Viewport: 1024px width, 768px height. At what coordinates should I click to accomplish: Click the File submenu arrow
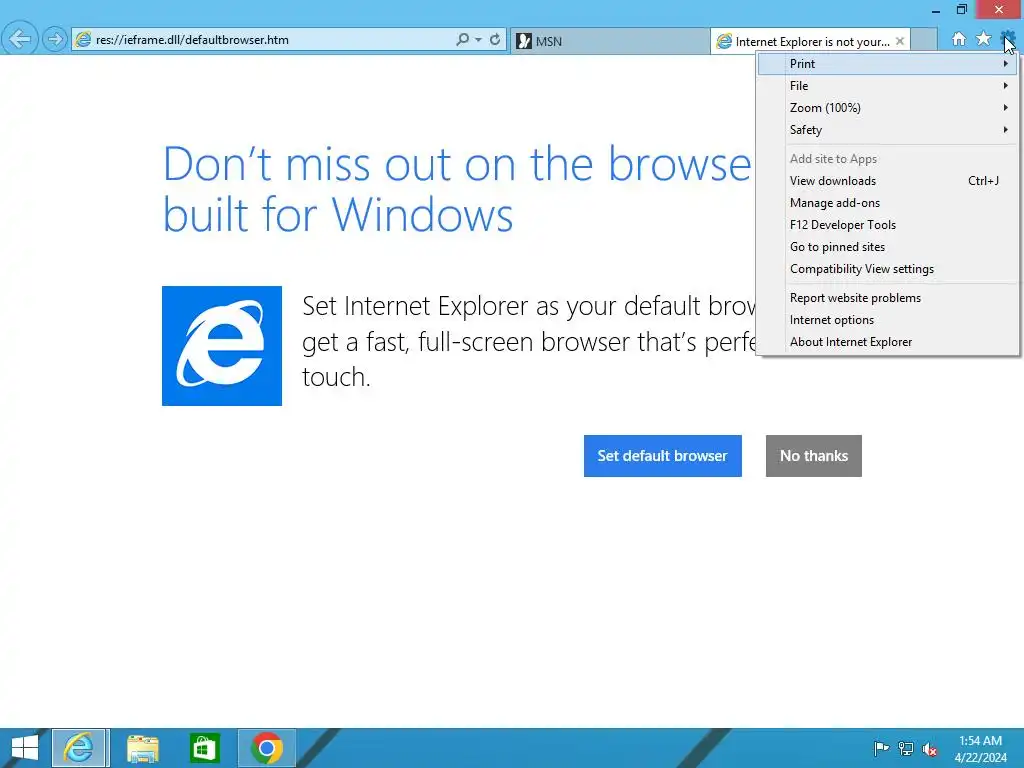pos(1006,86)
